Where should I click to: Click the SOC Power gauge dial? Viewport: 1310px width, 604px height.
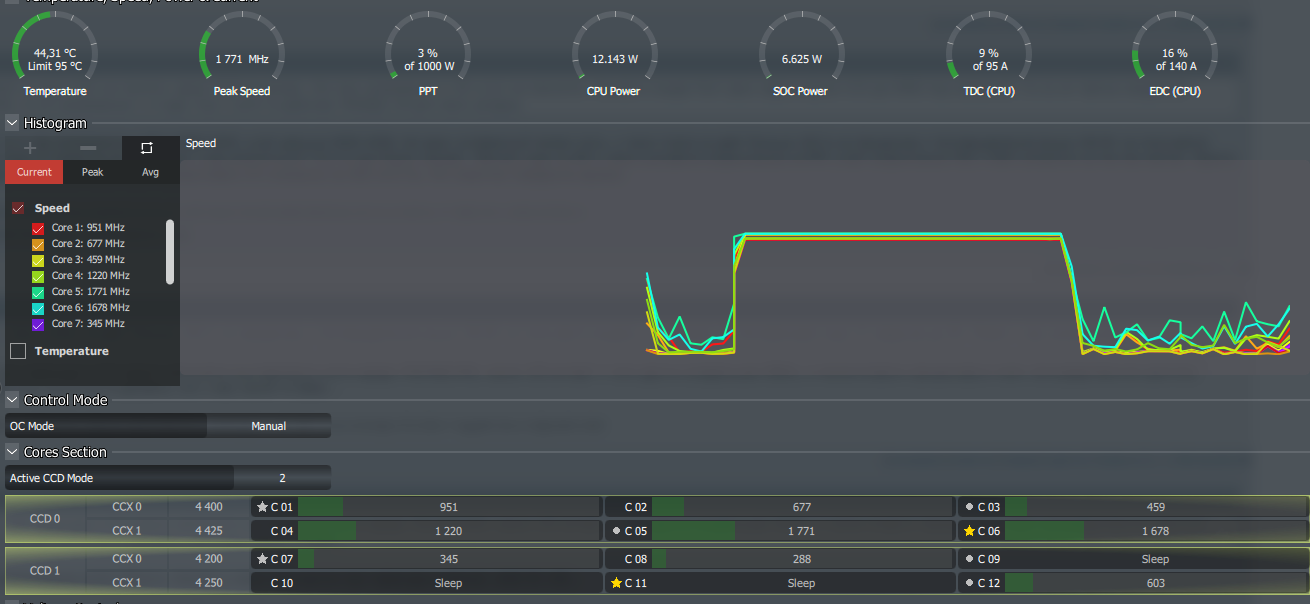coord(802,52)
